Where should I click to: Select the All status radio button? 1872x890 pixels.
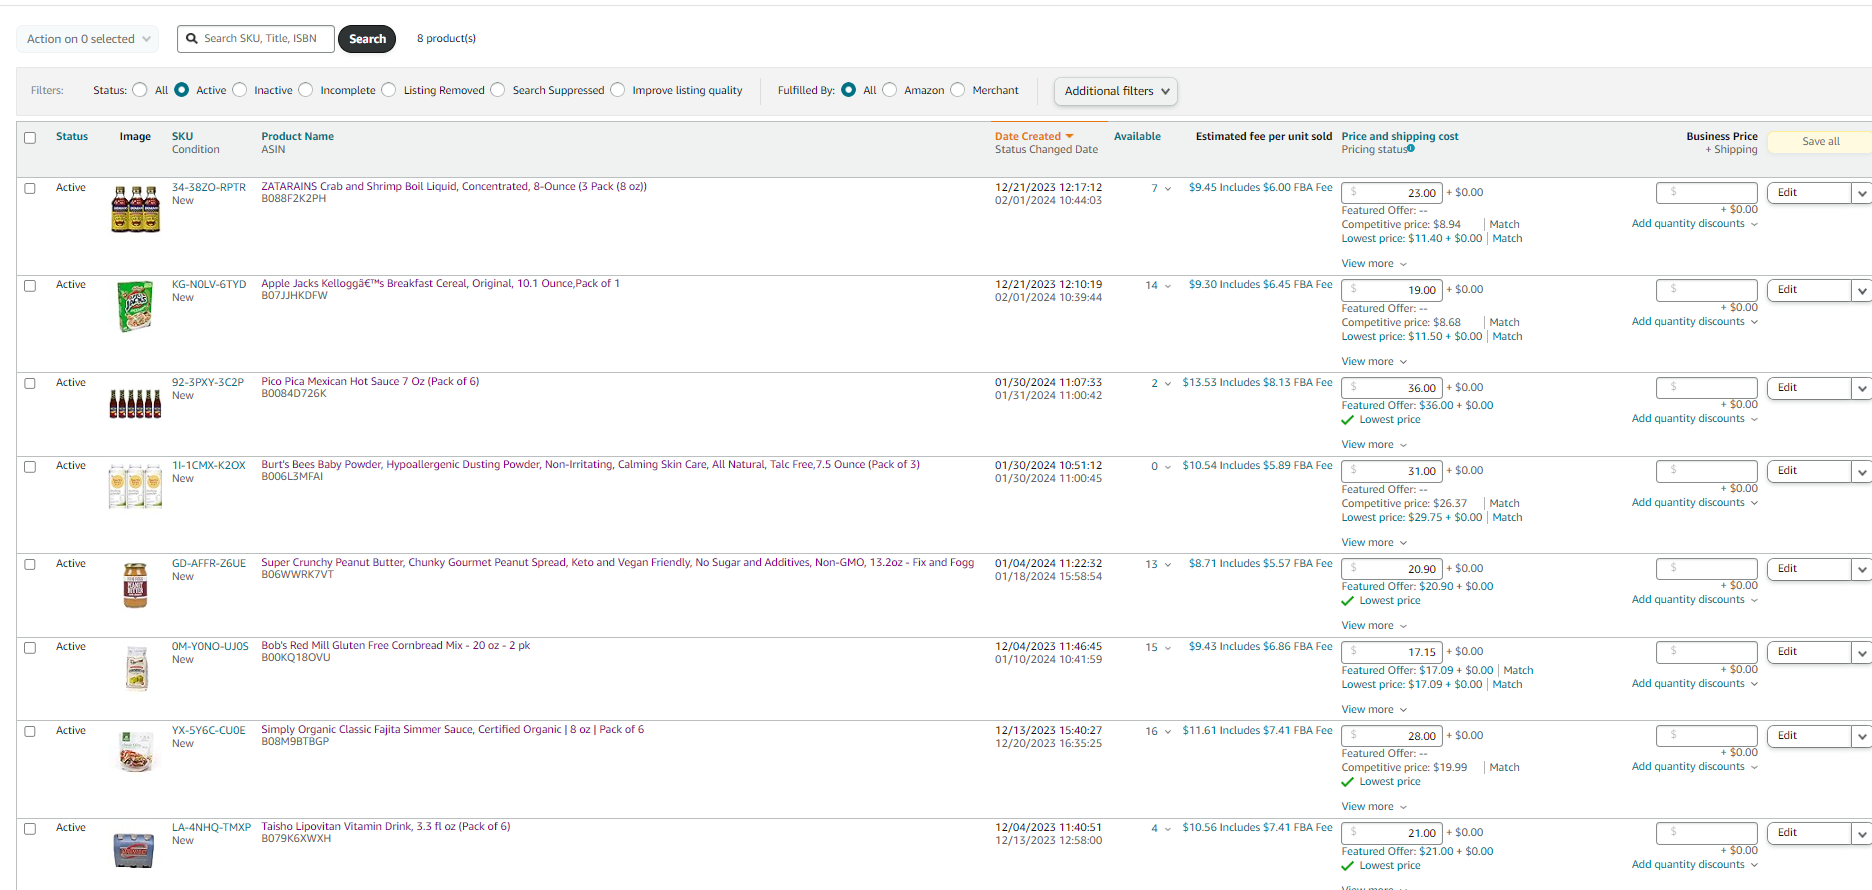pos(140,90)
